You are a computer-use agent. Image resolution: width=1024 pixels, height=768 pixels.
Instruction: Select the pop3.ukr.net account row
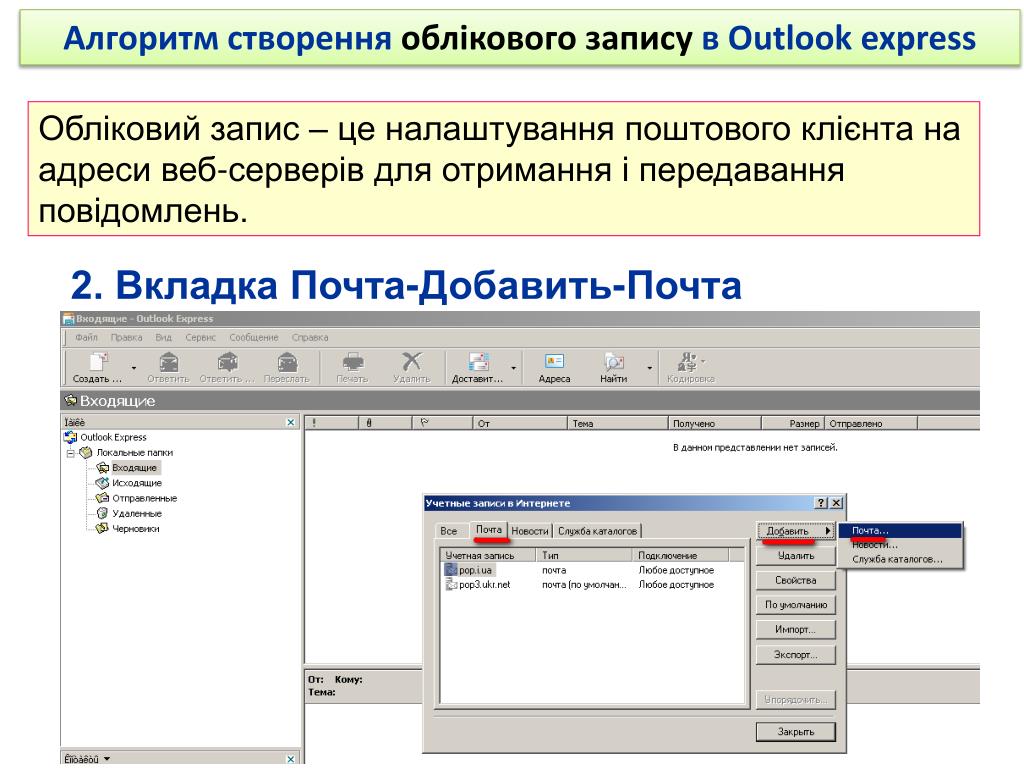[x=593, y=584]
